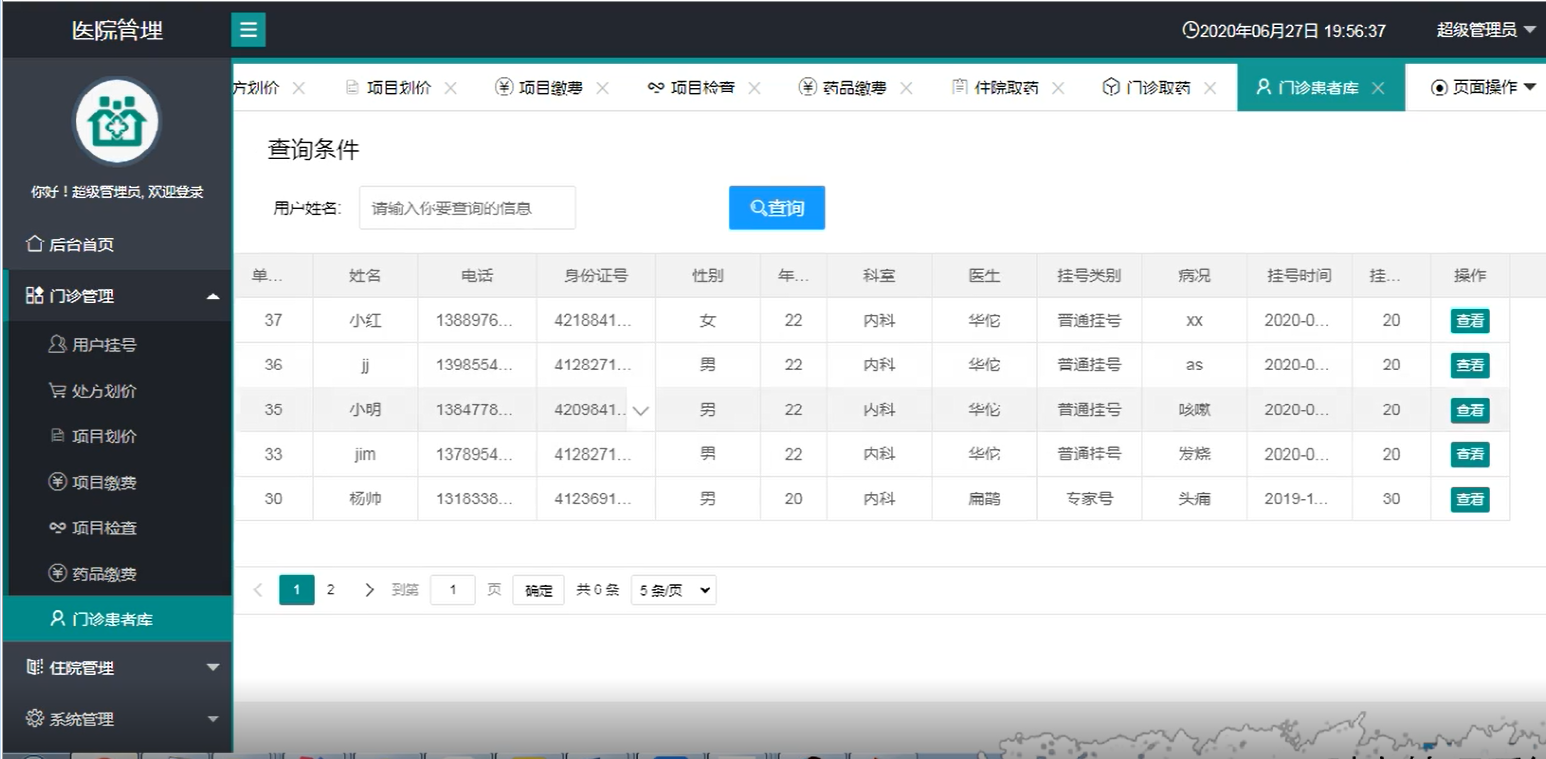Click the 挂号时间 column header

(x=1299, y=275)
